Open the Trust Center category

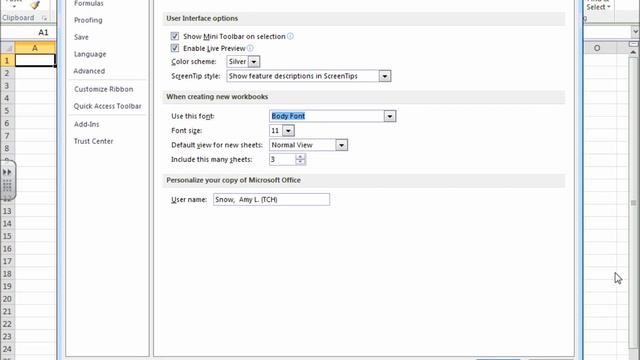[x=93, y=141]
